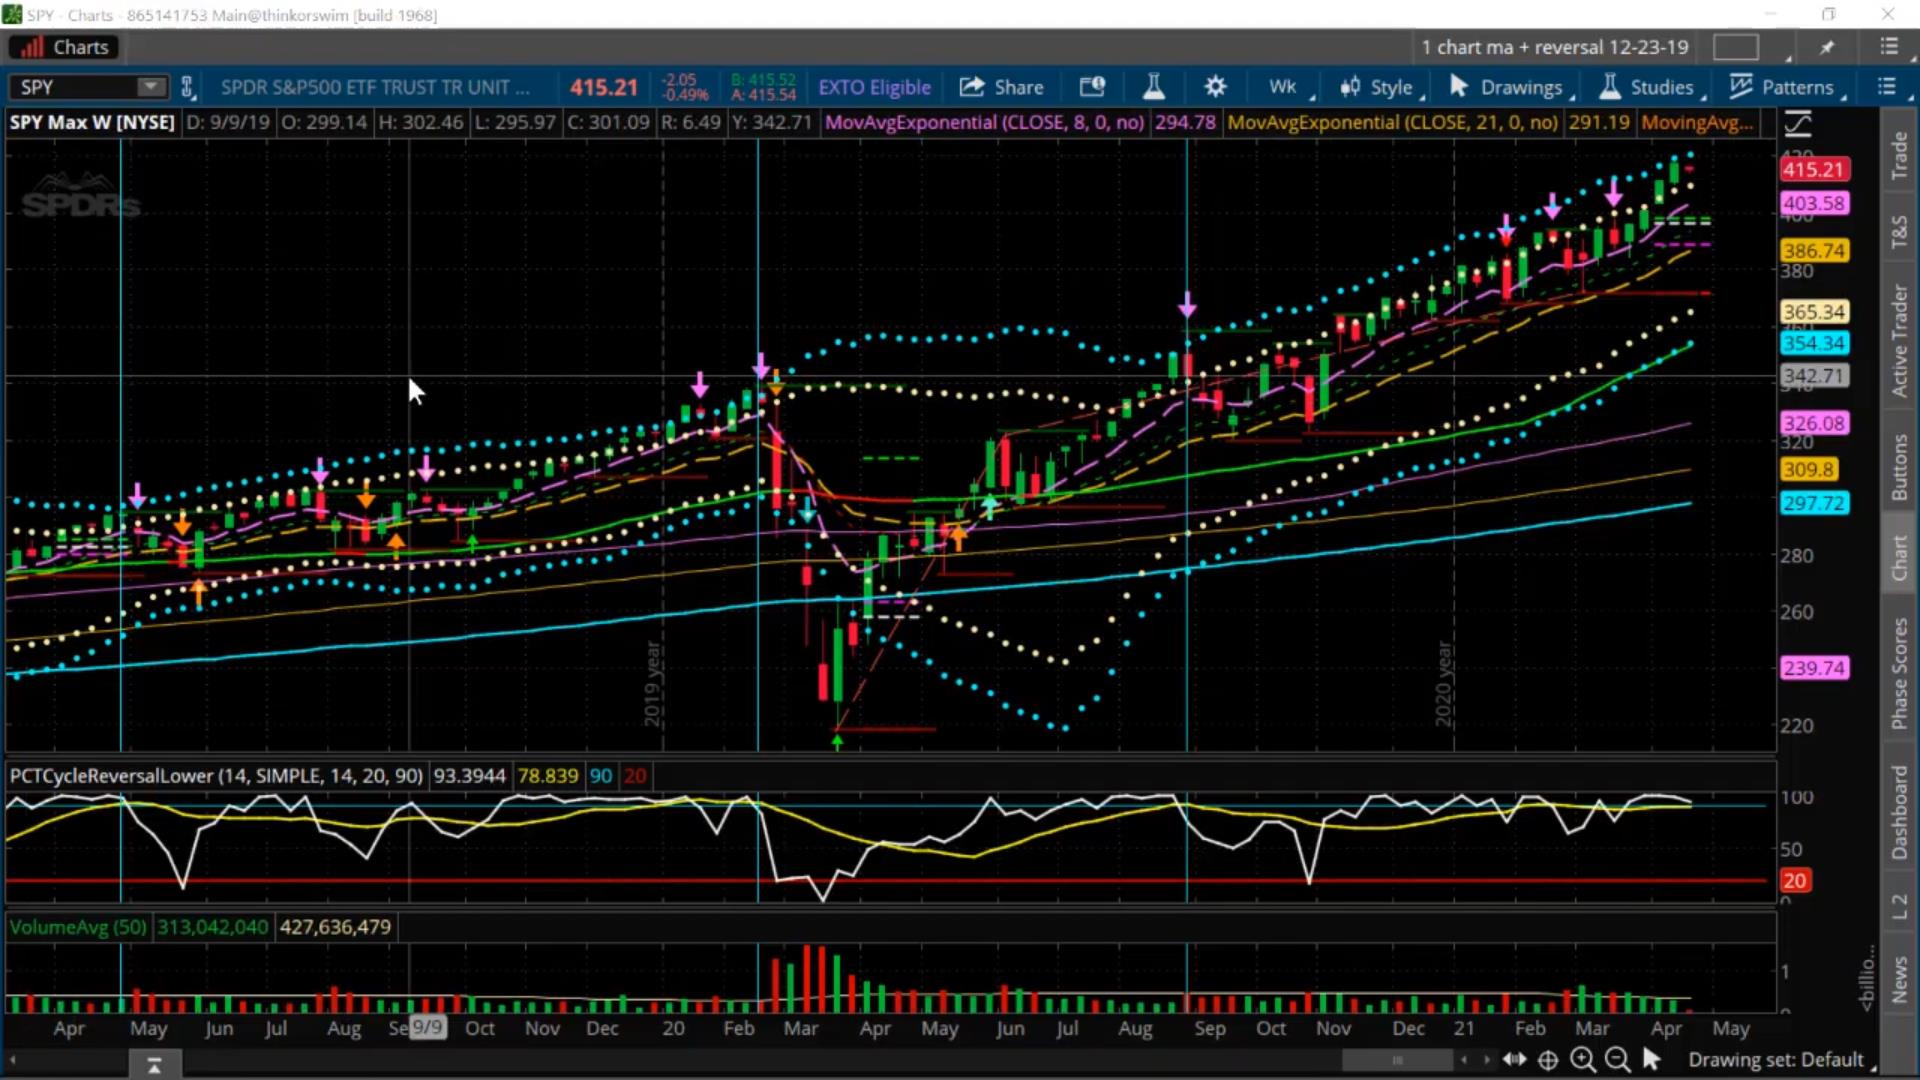
Task: Click the pin icon in top bar
Action: [1827, 47]
